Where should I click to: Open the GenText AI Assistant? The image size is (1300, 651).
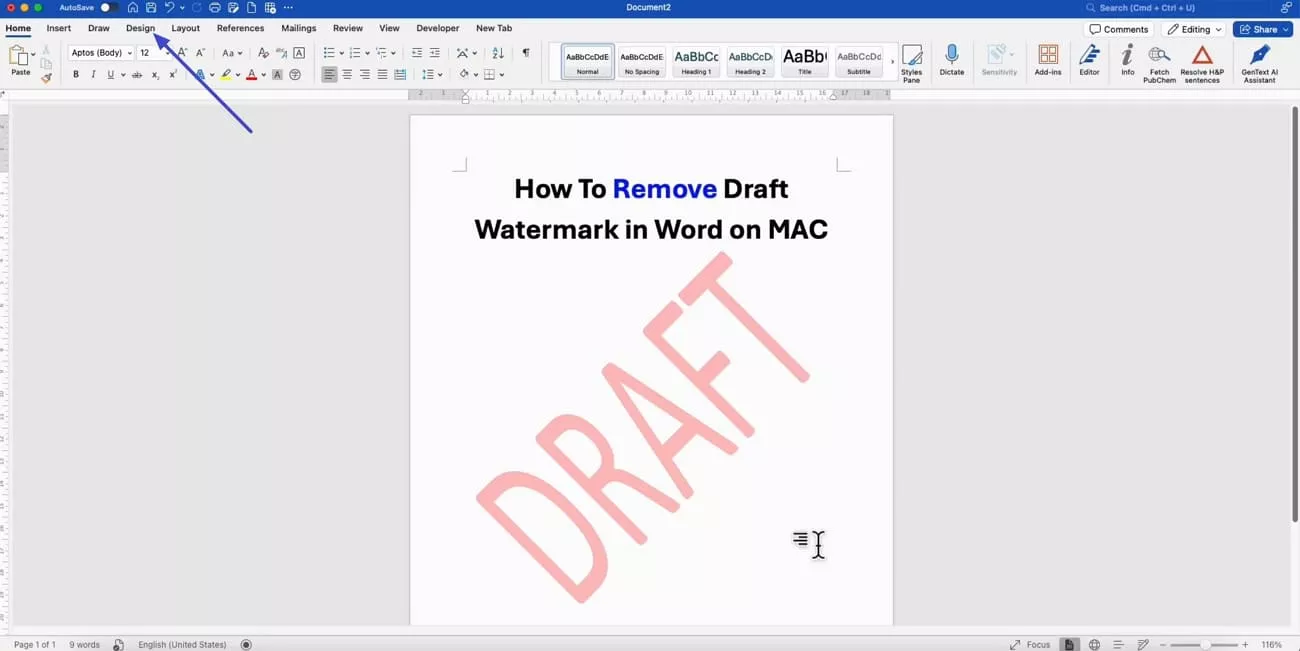(x=1259, y=62)
